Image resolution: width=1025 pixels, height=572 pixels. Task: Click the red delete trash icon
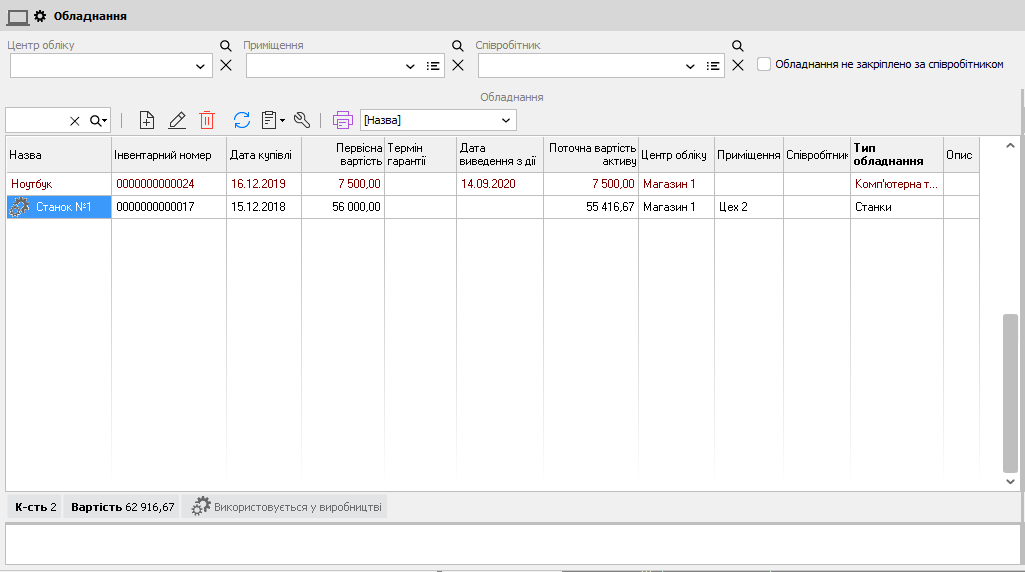(207, 120)
